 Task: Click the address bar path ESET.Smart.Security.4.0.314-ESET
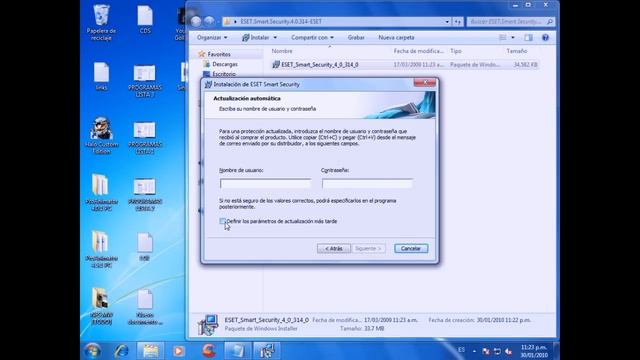(x=281, y=21)
